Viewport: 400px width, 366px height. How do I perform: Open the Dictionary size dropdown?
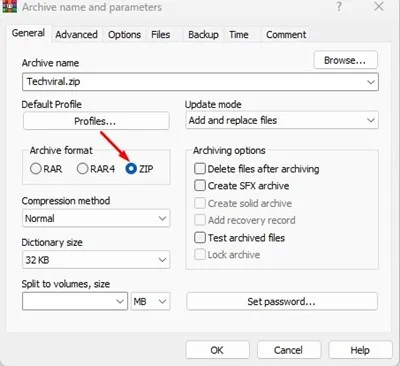click(96, 260)
